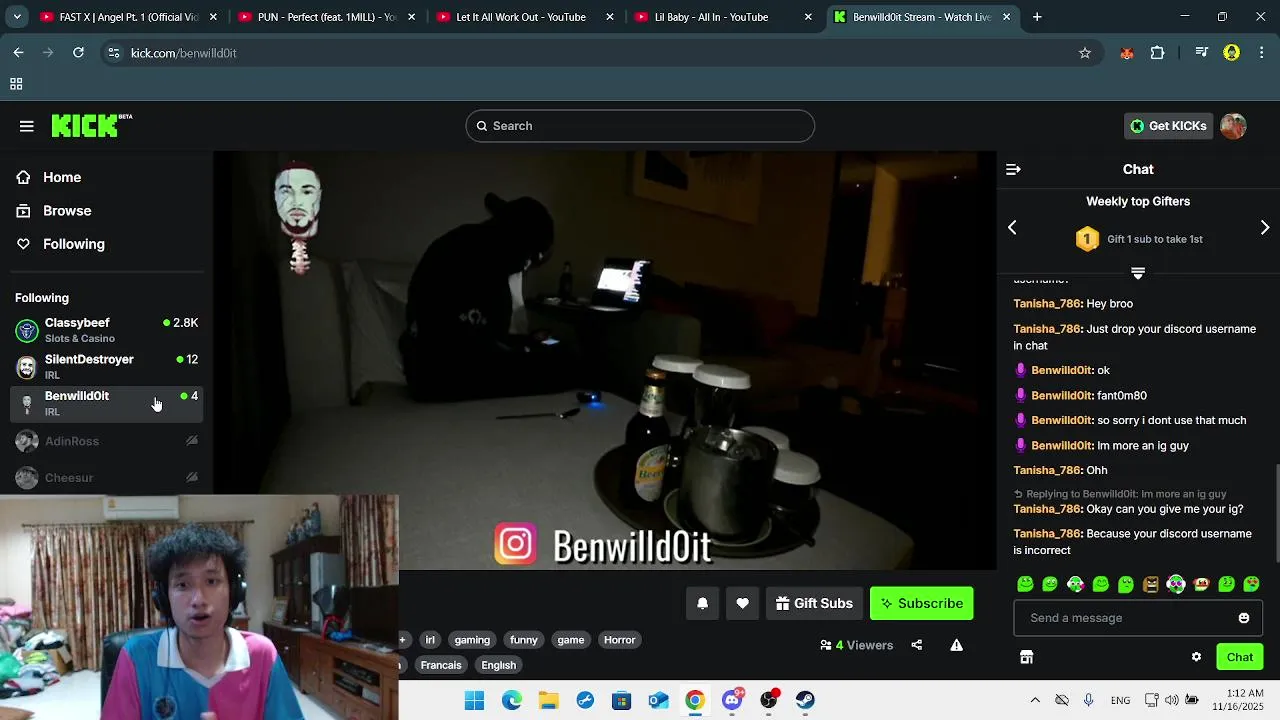Select the Francais language tag
Image resolution: width=1280 pixels, height=720 pixels.
(441, 665)
